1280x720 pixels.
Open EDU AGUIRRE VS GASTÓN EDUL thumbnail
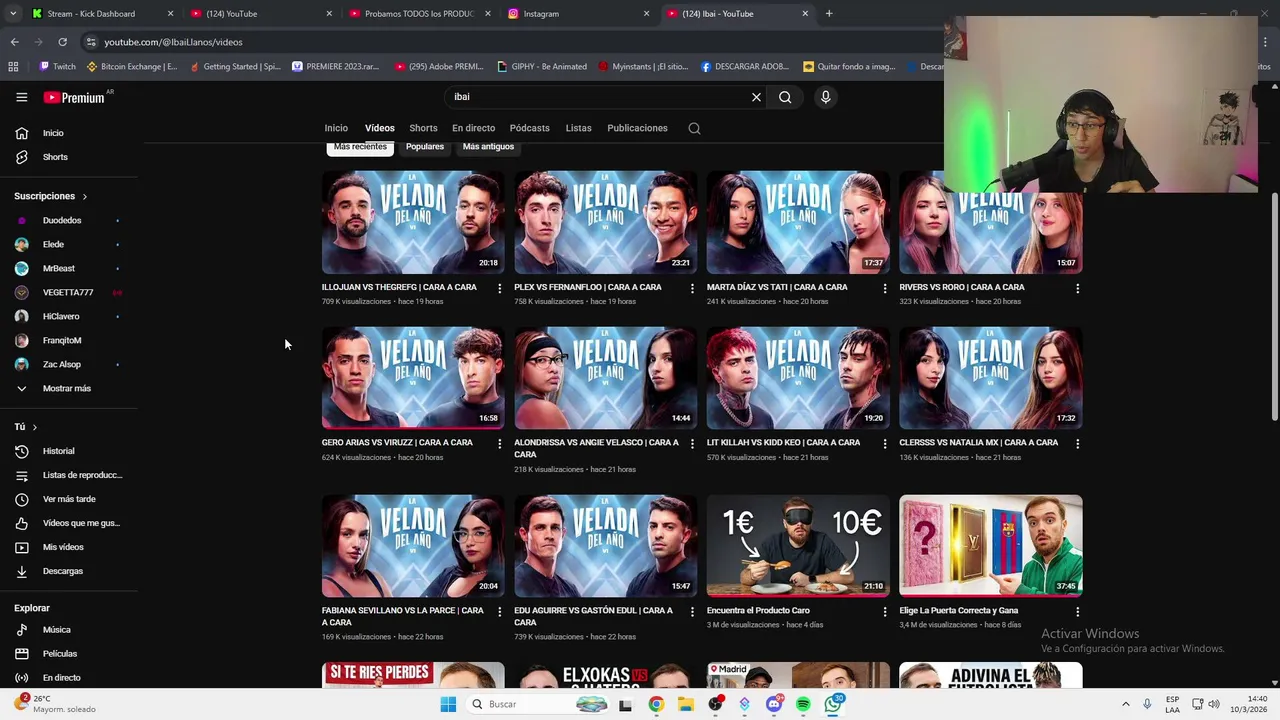point(605,545)
